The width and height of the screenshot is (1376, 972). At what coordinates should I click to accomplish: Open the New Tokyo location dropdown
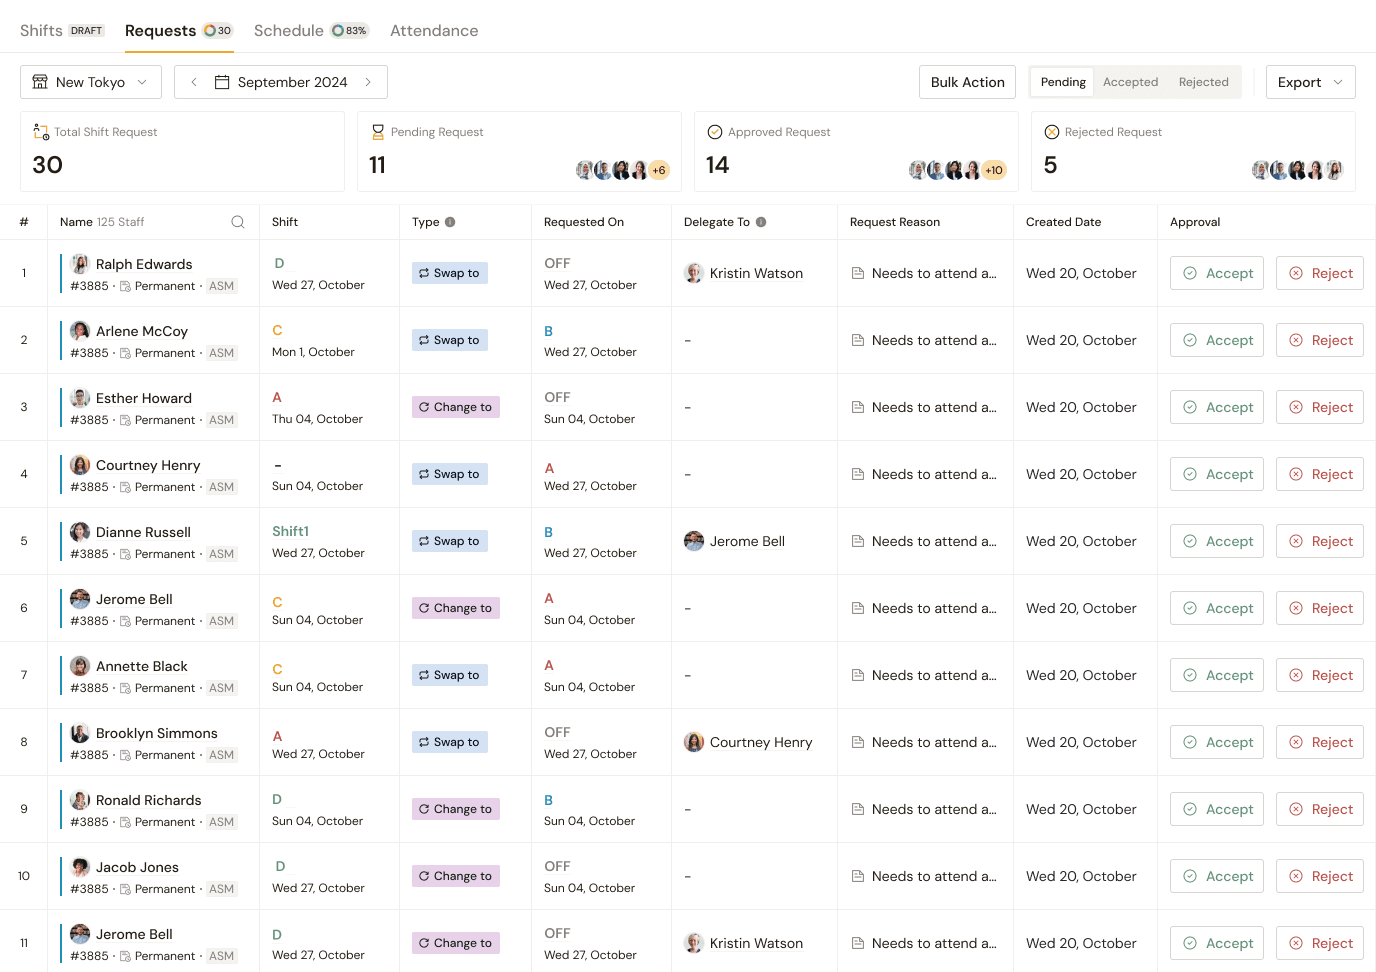pos(90,82)
